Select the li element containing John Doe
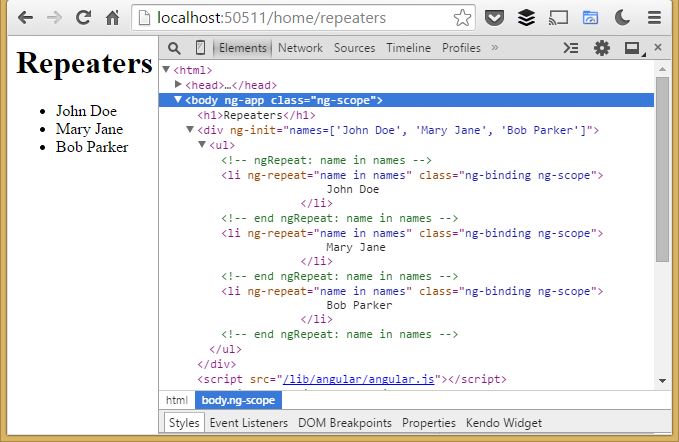 point(412,175)
